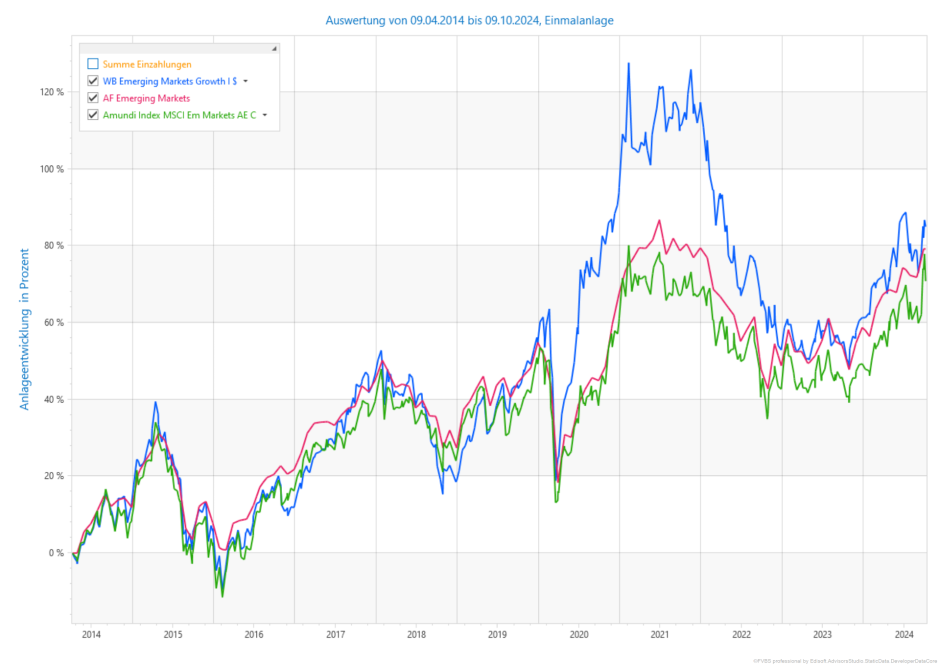Screen dimensions: 940x665
Task: Click the 2014 year label on the x-axis
Action: tap(91, 633)
